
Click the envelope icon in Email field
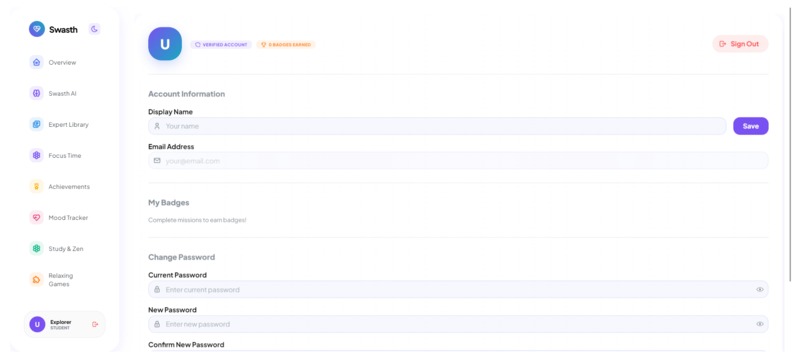click(x=157, y=160)
